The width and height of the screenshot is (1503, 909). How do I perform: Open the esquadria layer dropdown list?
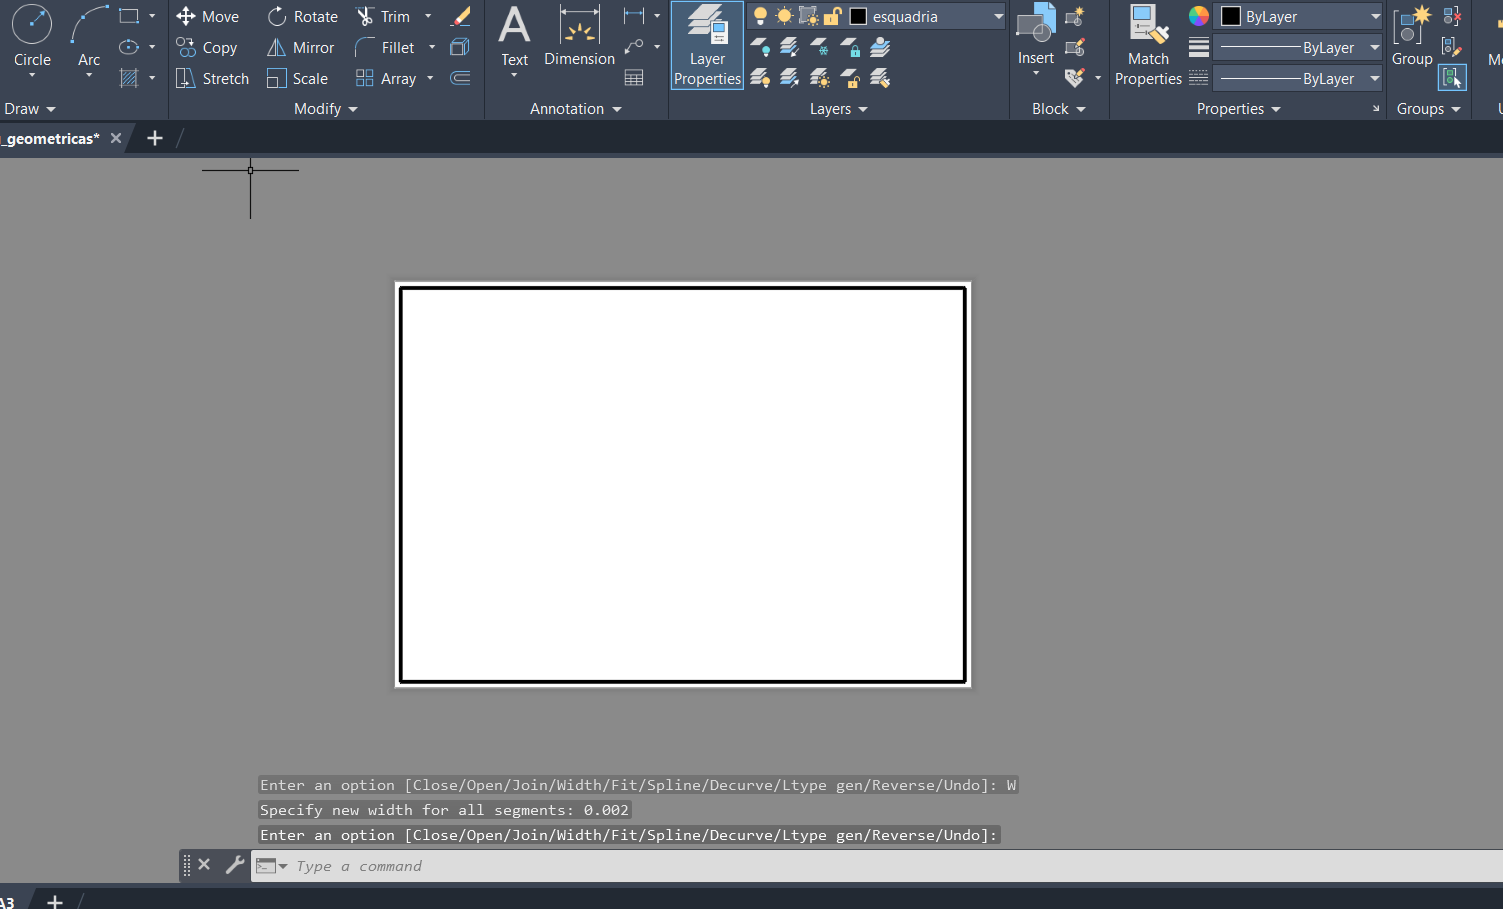click(x=997, y=17)
